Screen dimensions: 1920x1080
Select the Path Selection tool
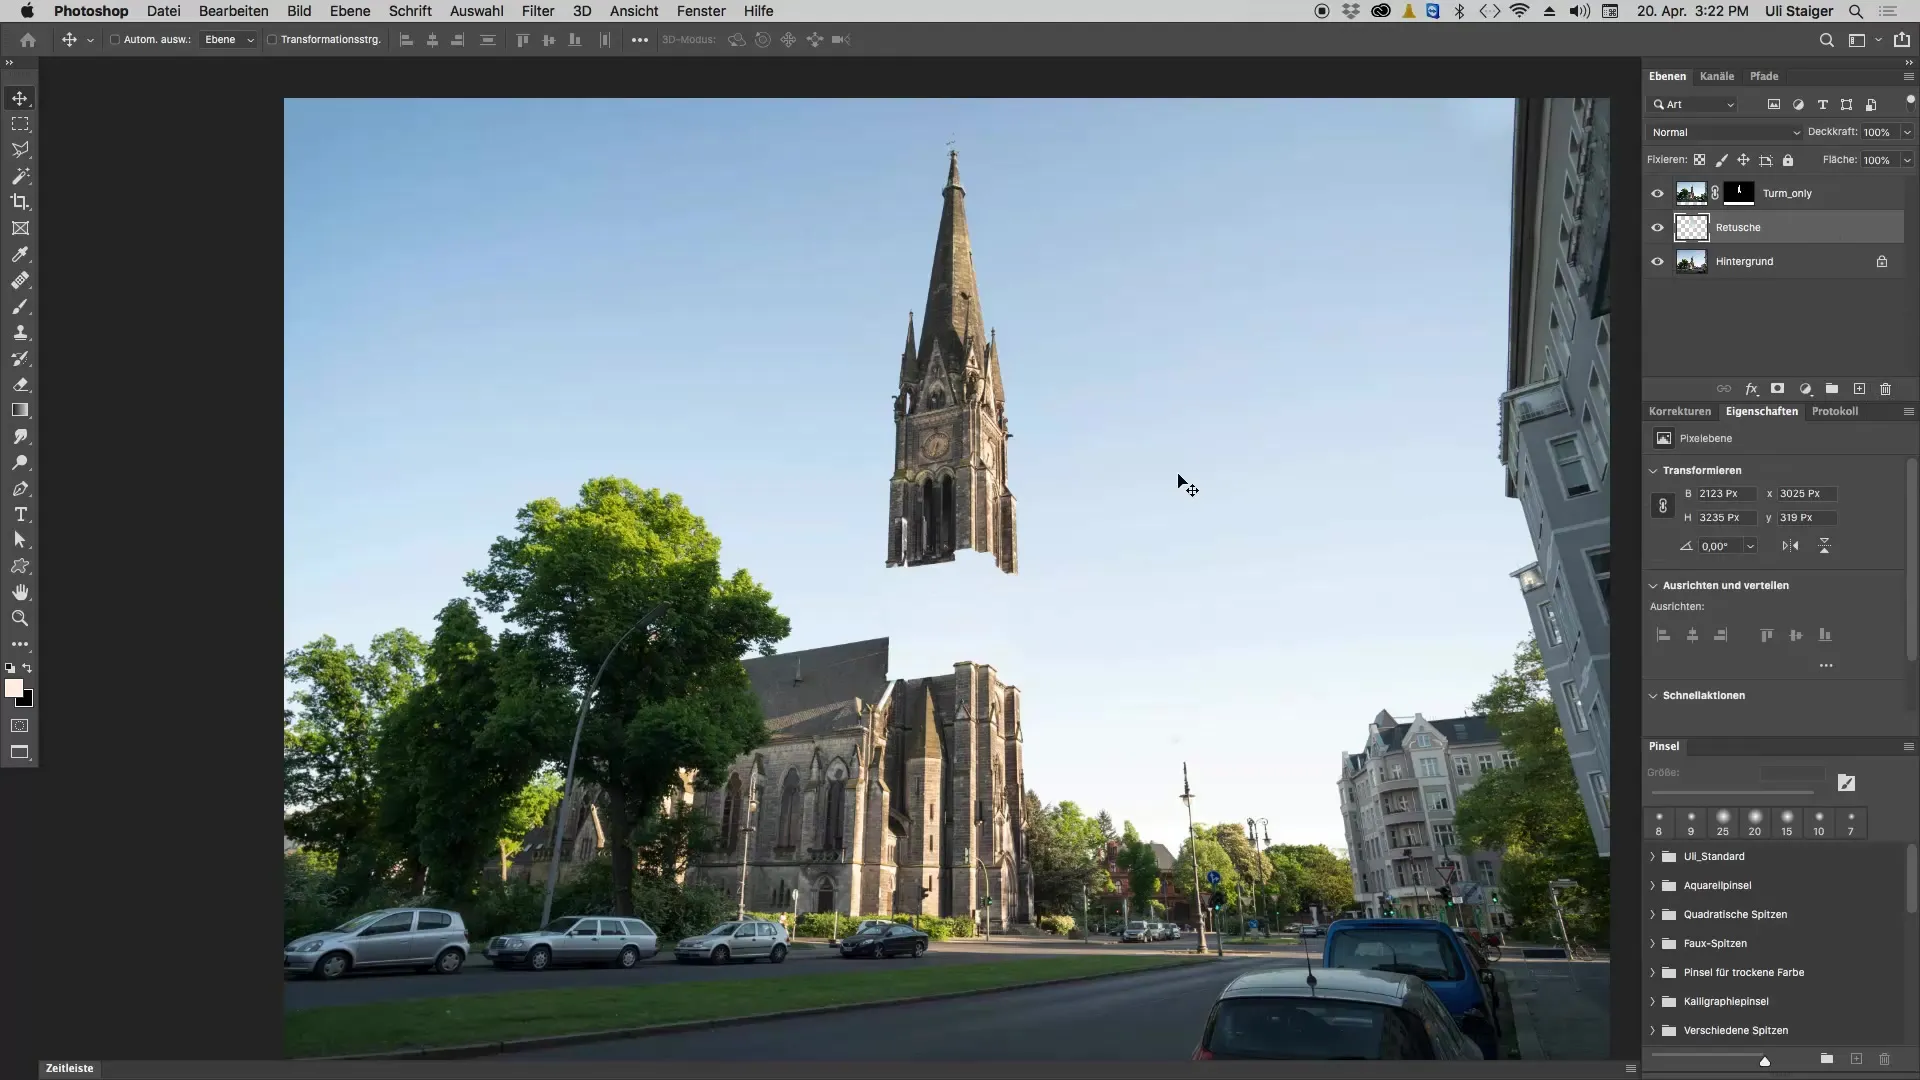click(20, 540)
